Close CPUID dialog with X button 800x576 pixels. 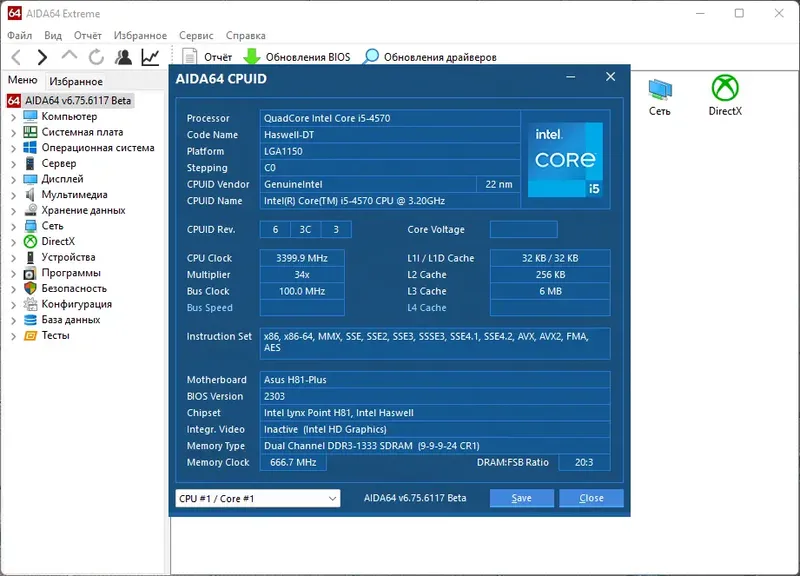[610, 77]
